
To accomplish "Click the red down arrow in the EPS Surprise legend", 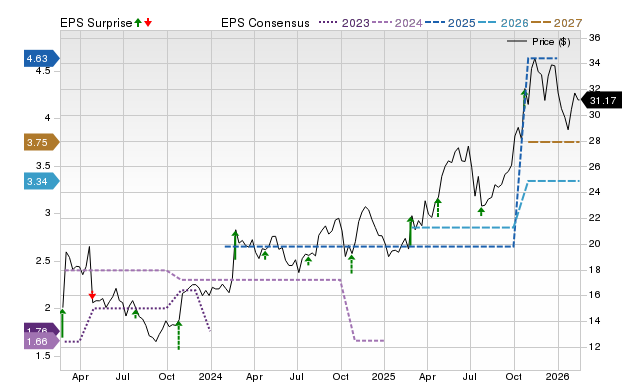I will pos(148,23).
